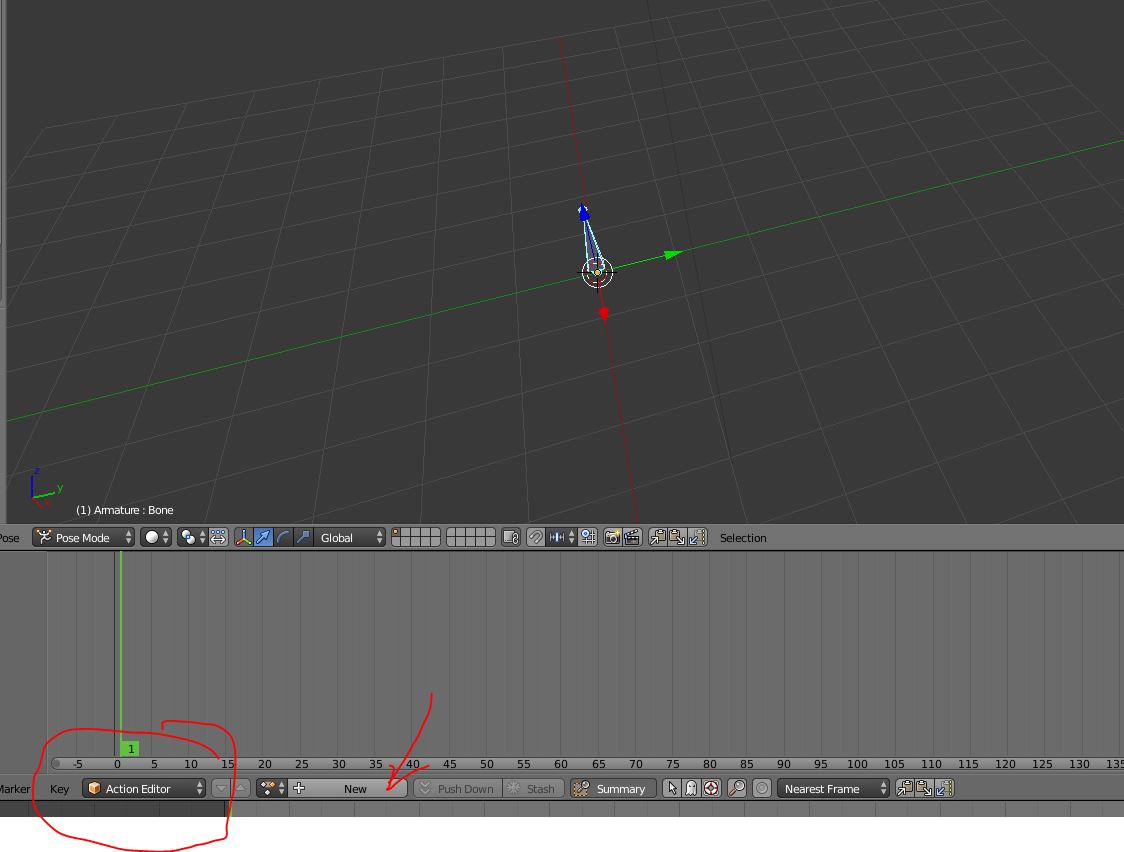Open the Global transform orientation dropdown

(350, 538)
